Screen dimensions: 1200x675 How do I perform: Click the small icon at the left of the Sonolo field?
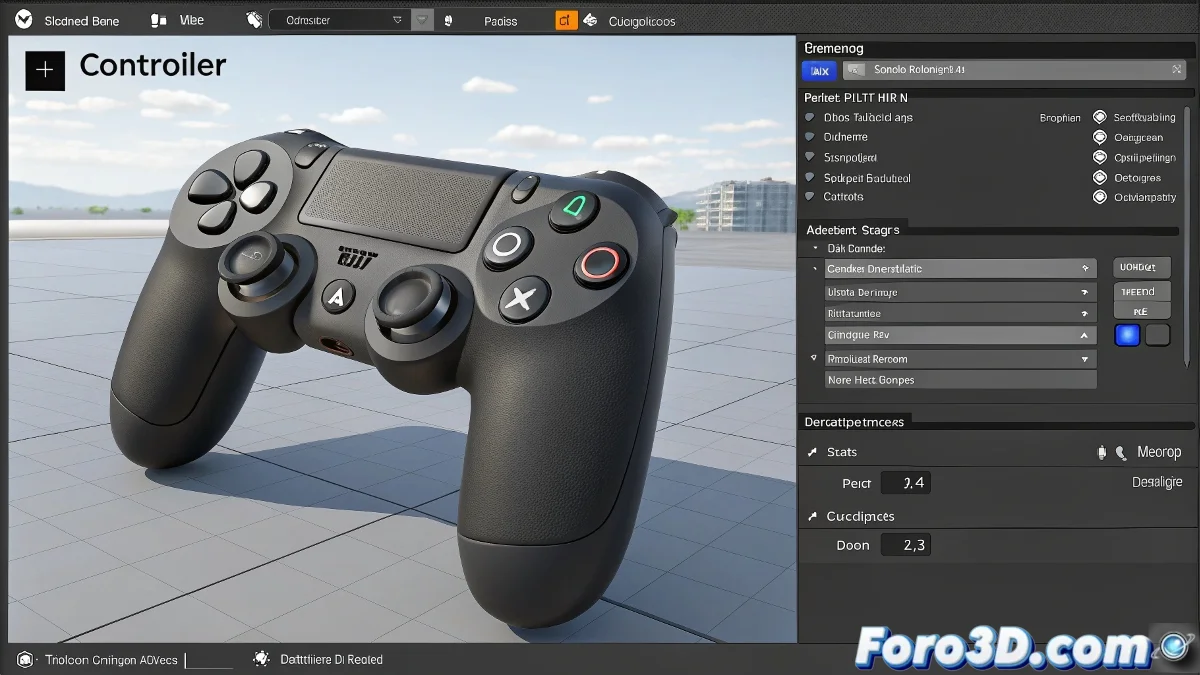tap(856, 70)
